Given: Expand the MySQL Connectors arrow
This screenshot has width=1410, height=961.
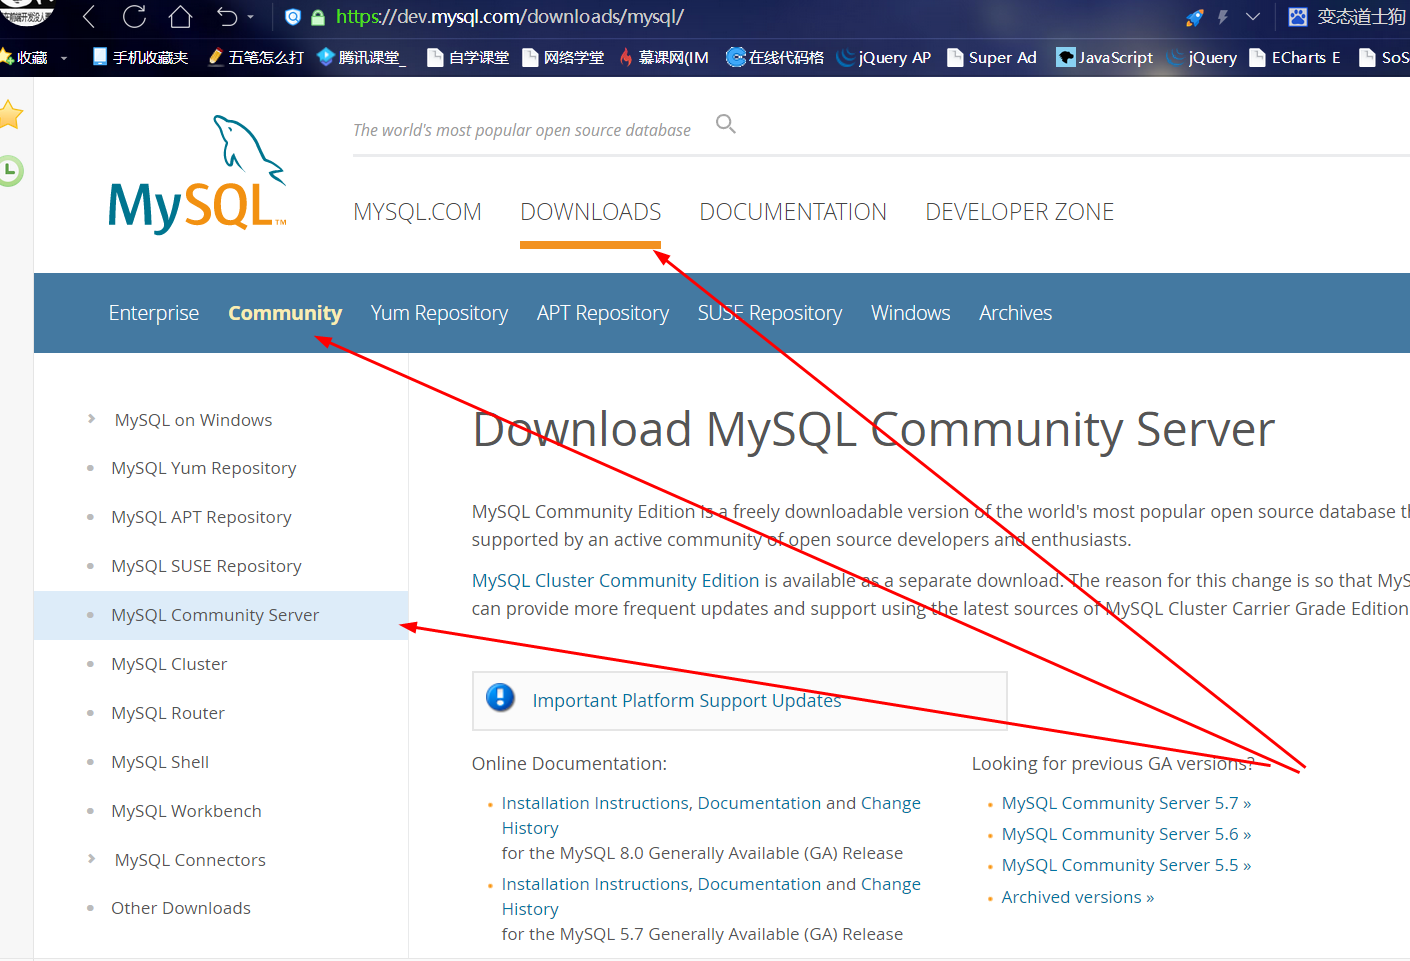Looking at the screenshot, I should (x=91, y=859).
